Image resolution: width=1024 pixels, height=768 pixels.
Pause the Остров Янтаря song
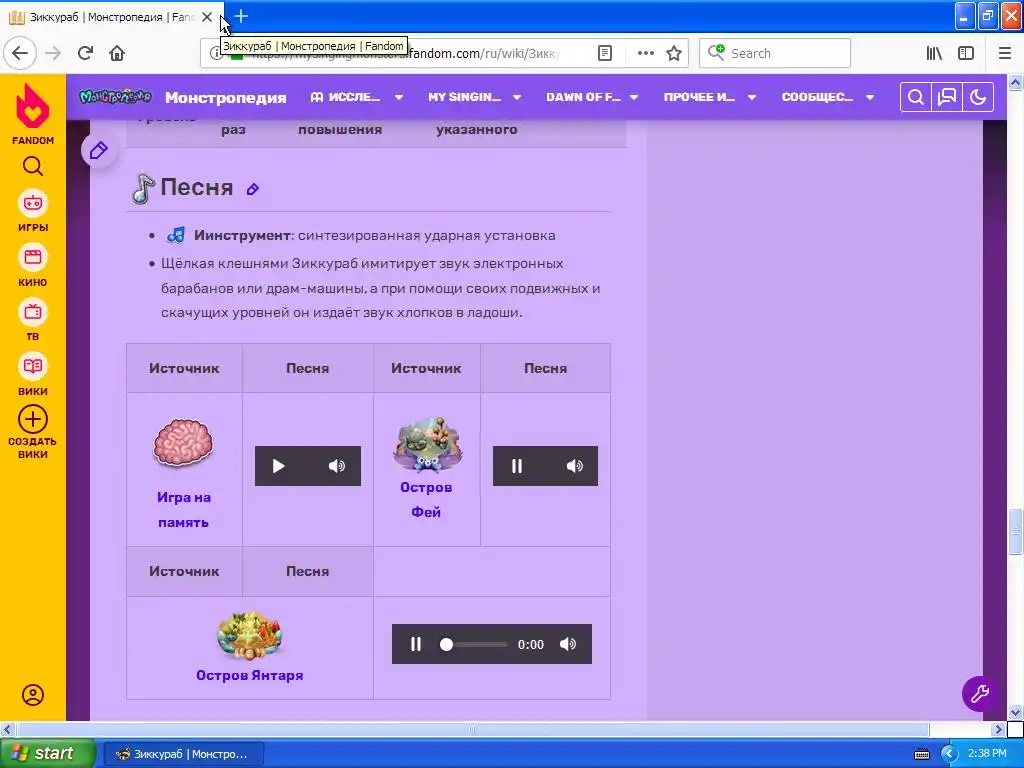pos(415,644)
